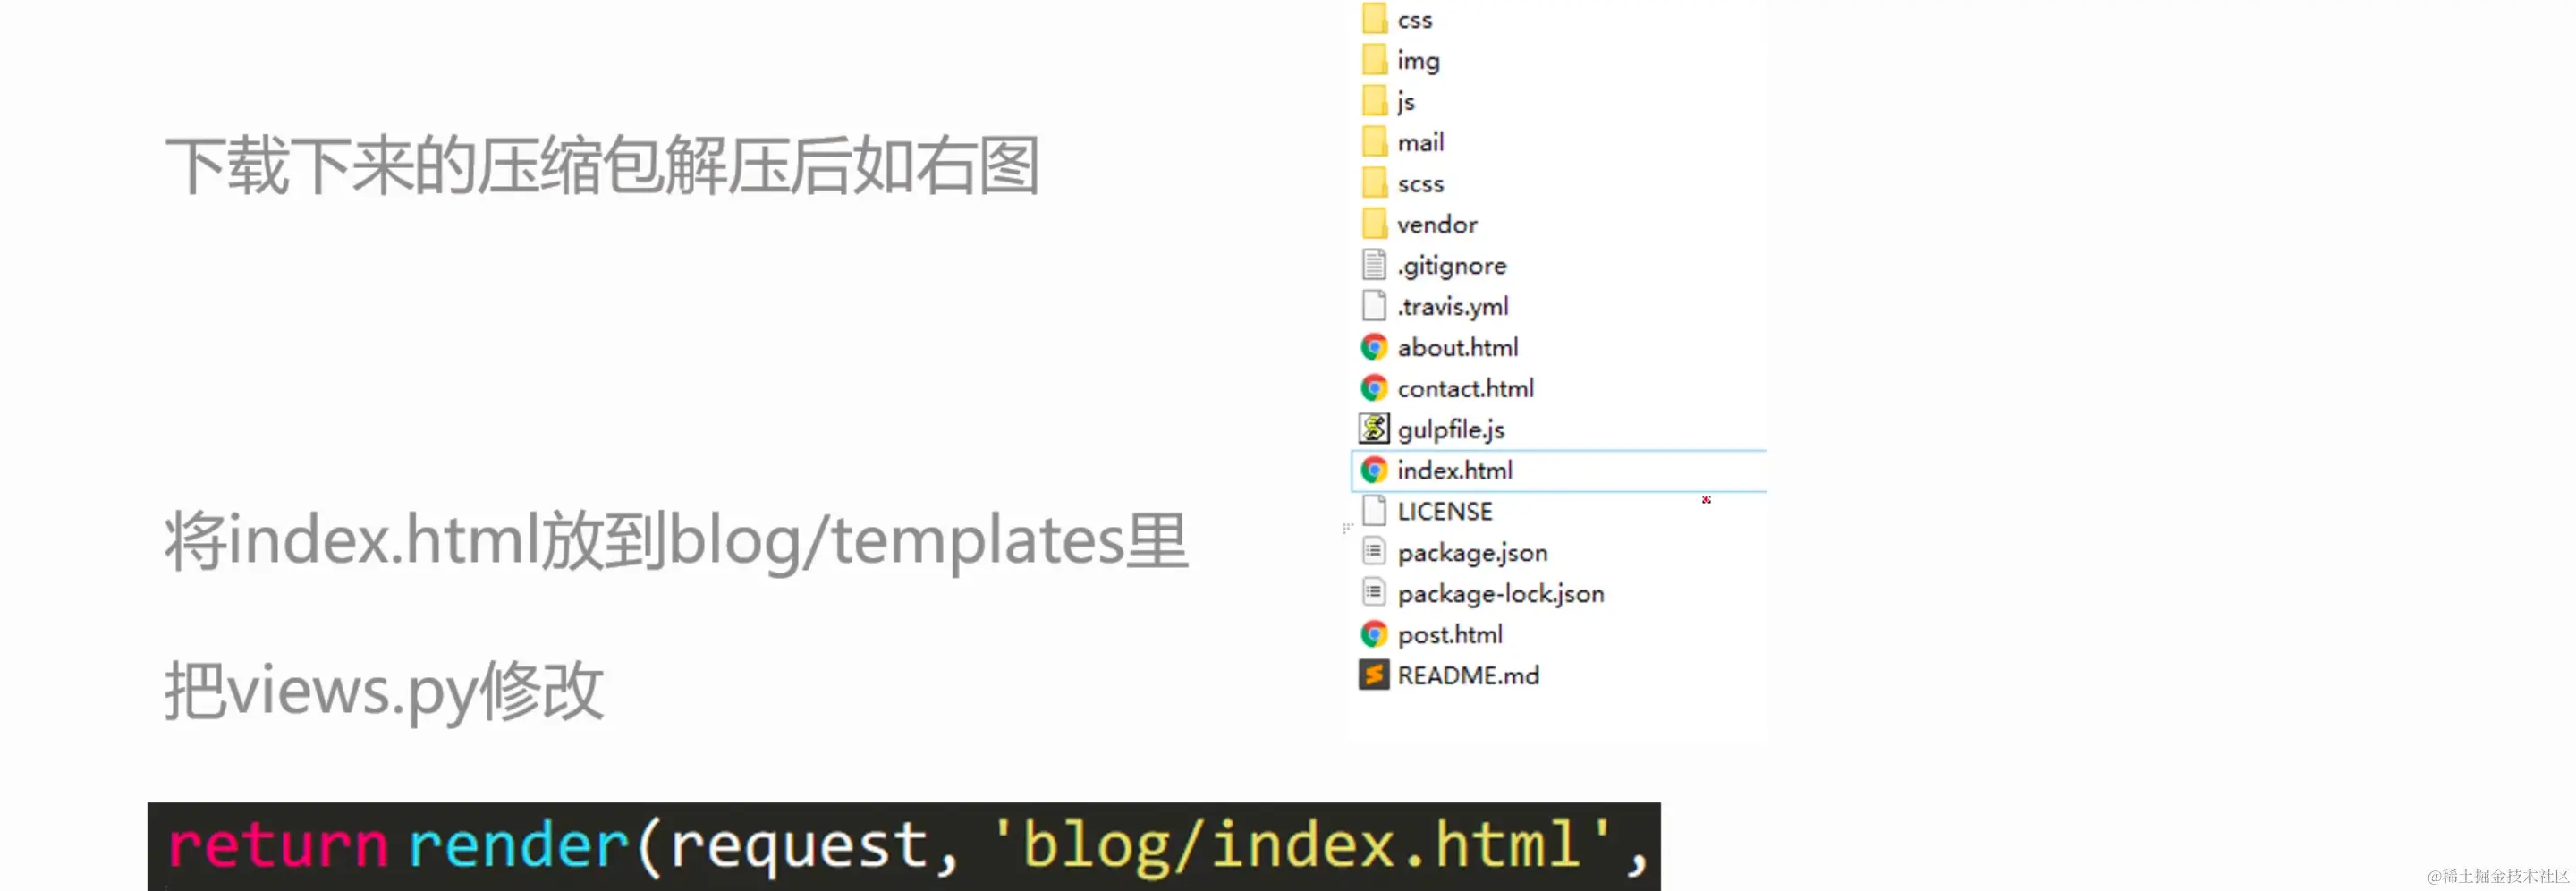Open the js folder
2576x891 pixels.
pyautogui.click(x=1405, y=101)
